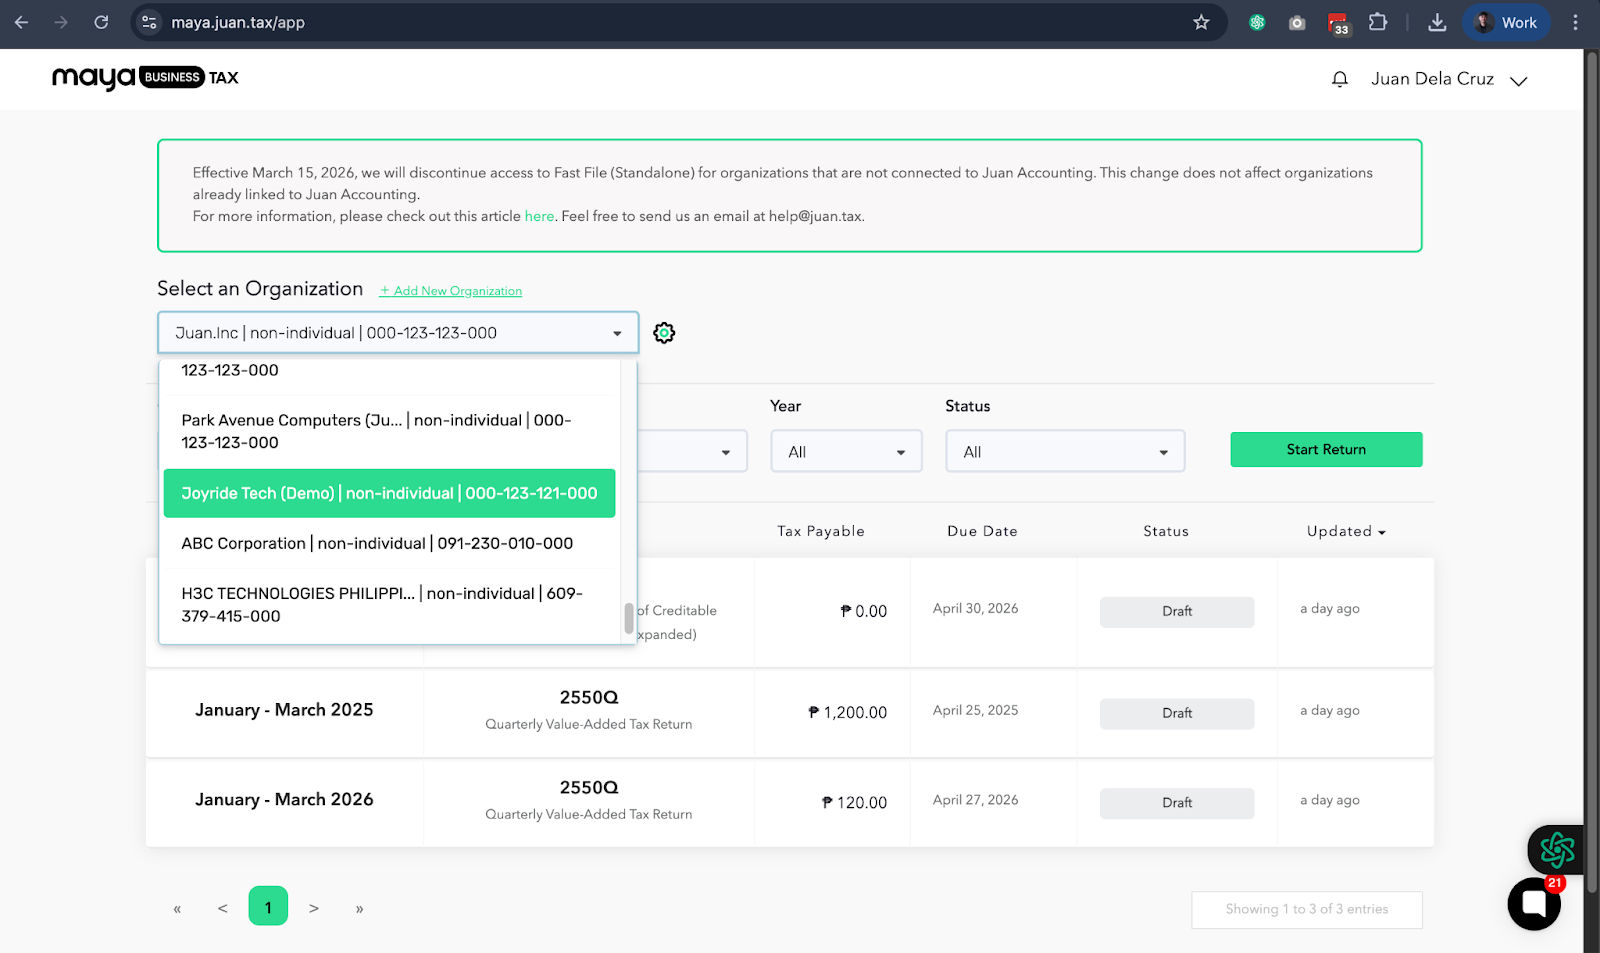Collapse the organization selector dropdown
This screenshot has width=1600, height=953.
398,333
